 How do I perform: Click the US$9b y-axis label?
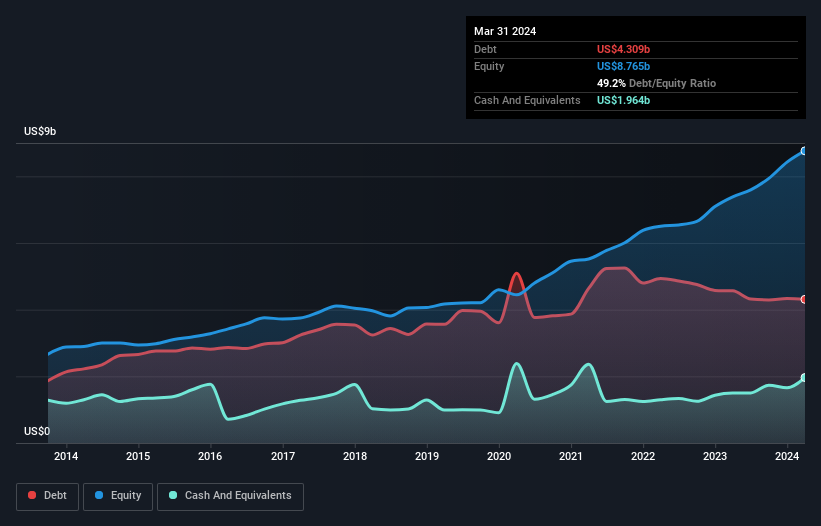click(40, 131)
